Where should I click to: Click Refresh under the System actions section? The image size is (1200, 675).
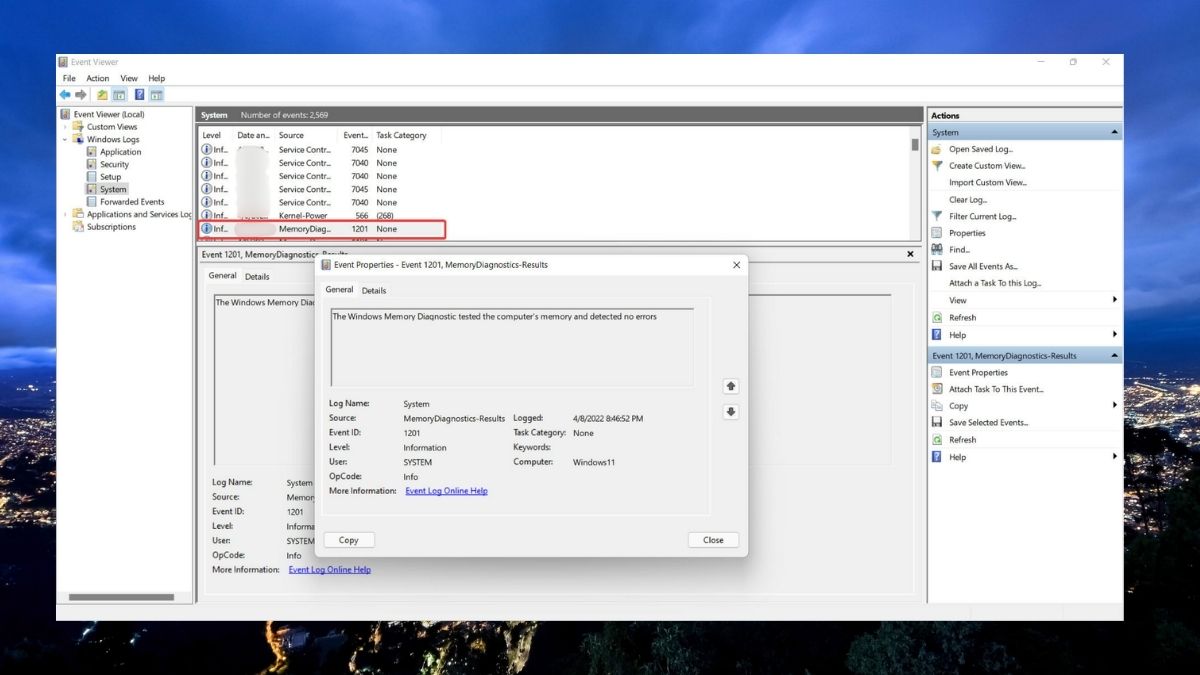(x=962, y=318)
